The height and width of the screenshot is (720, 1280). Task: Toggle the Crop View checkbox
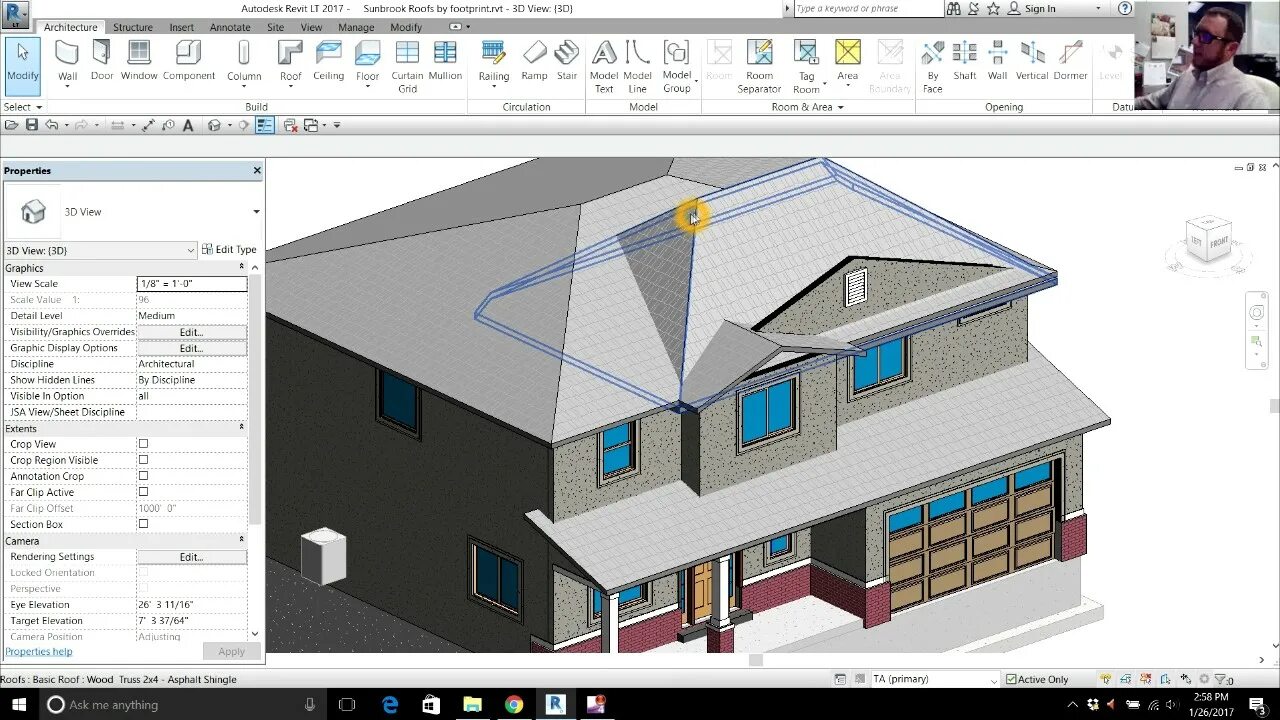pos(143,444)
